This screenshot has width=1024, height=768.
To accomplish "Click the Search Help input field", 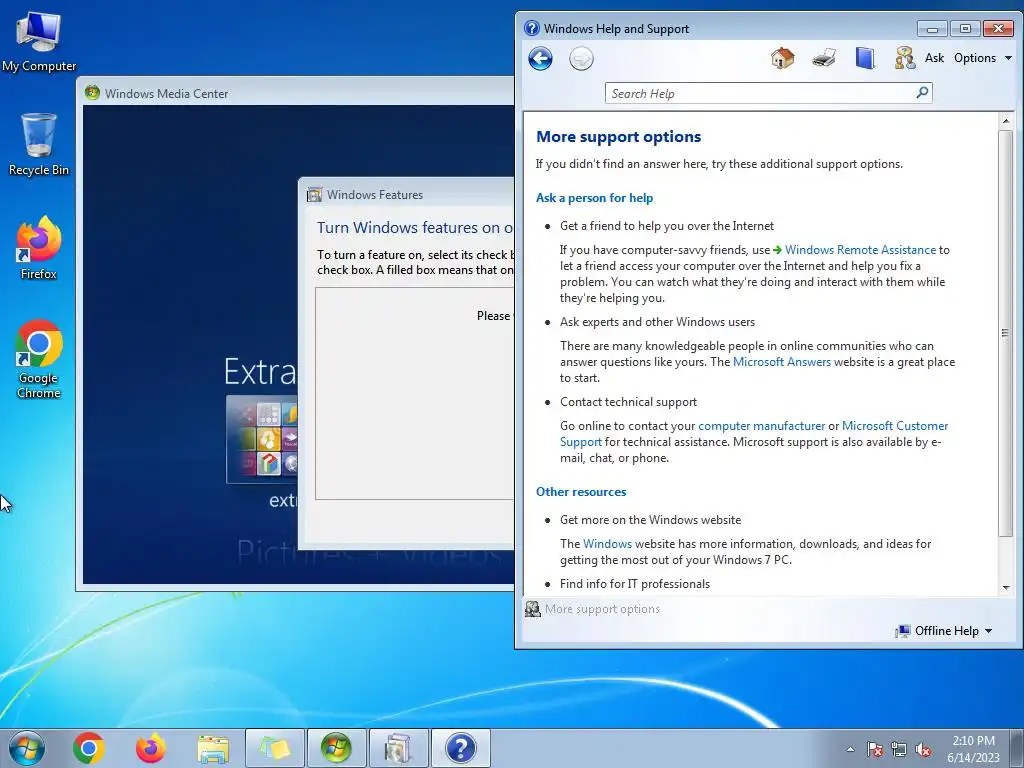I will tap(761, 93).
